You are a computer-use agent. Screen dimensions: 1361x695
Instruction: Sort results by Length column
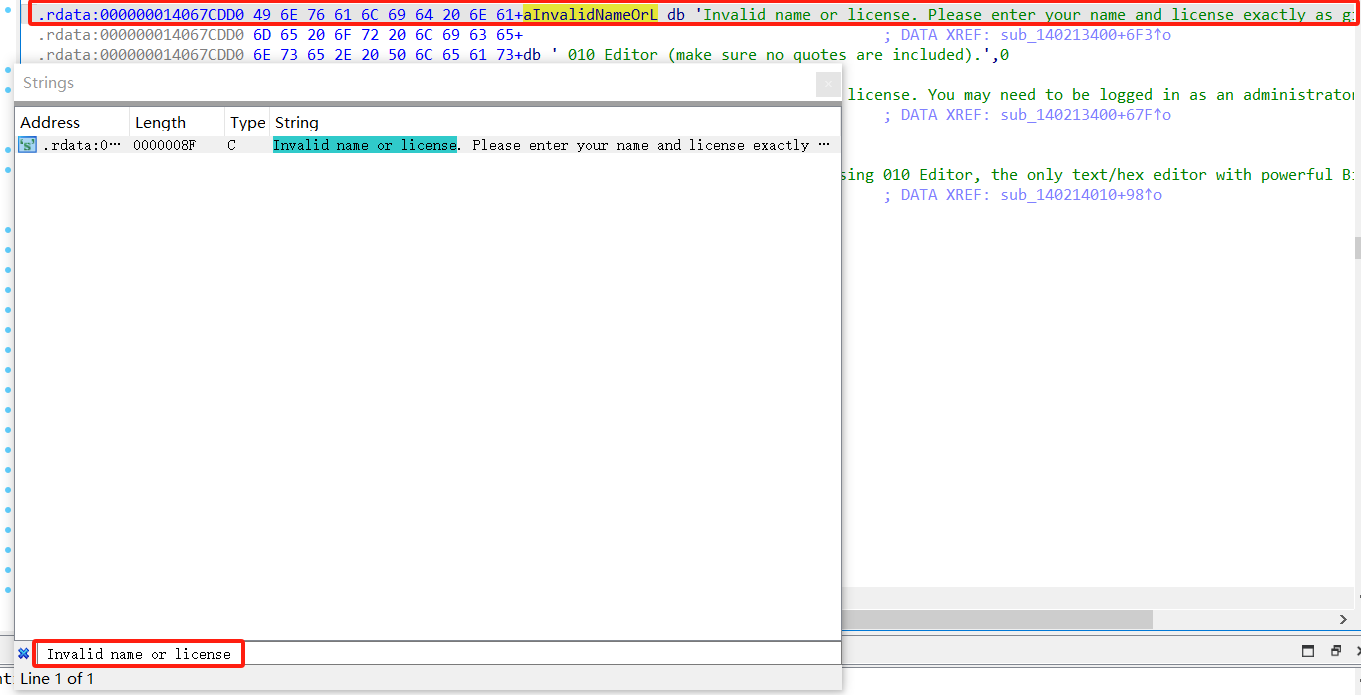[x=177, y=122]
